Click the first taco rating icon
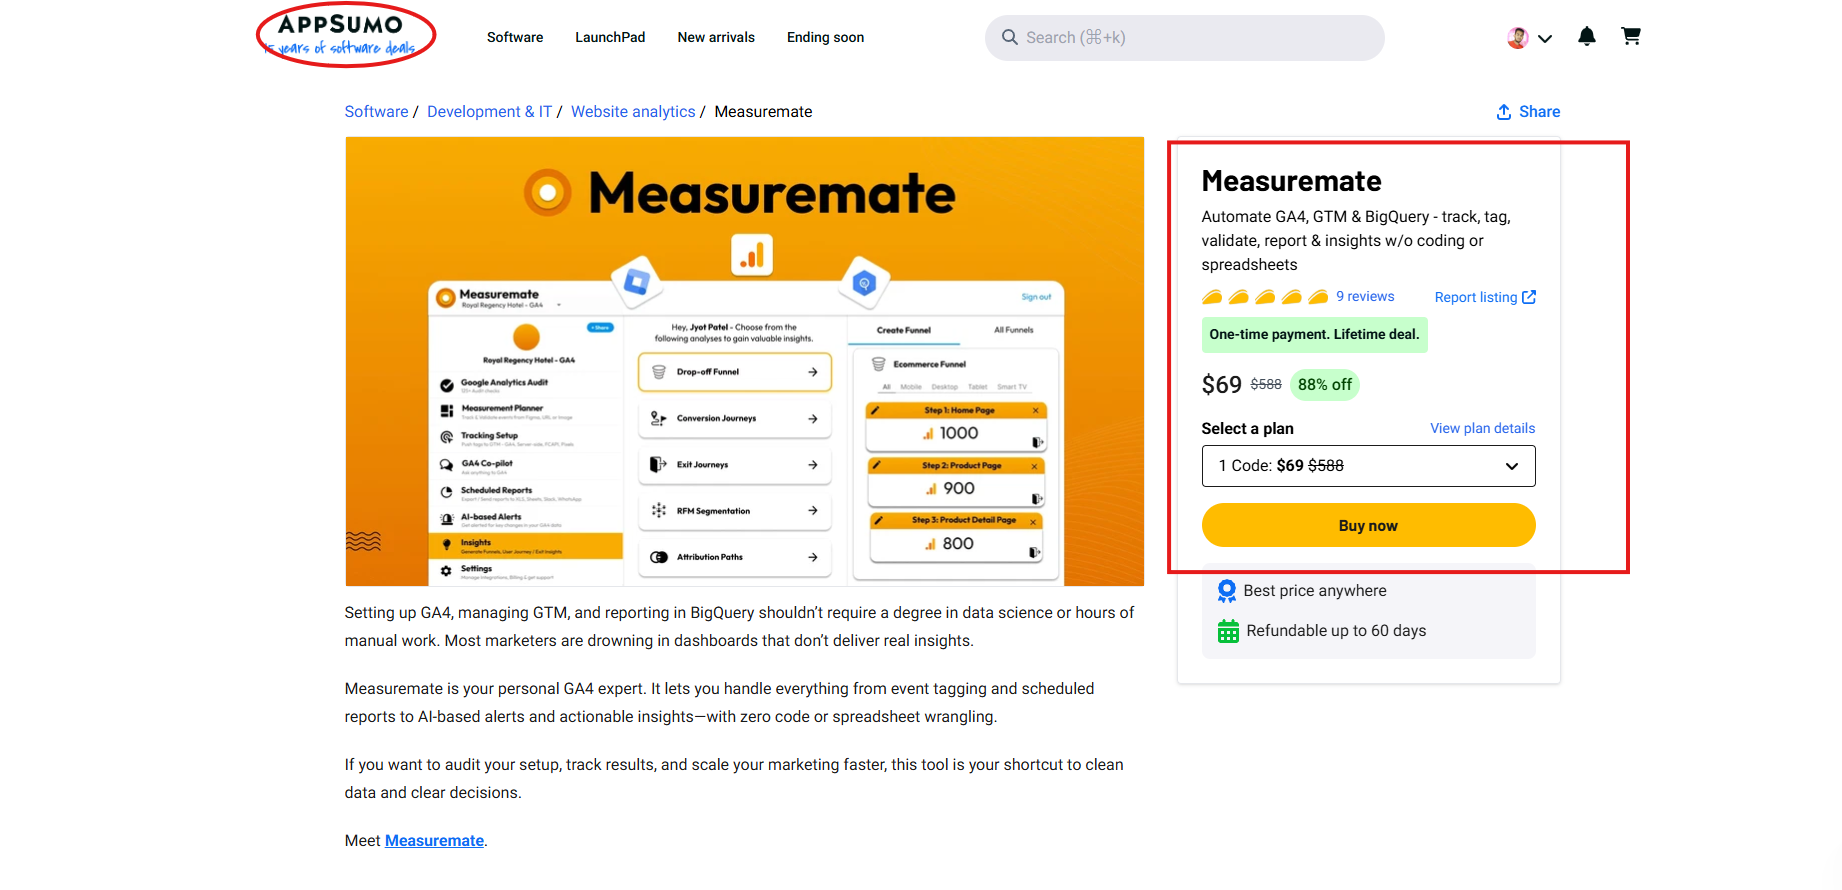1842x890 pixels. pyautogui.click(x=1212, y=297)
